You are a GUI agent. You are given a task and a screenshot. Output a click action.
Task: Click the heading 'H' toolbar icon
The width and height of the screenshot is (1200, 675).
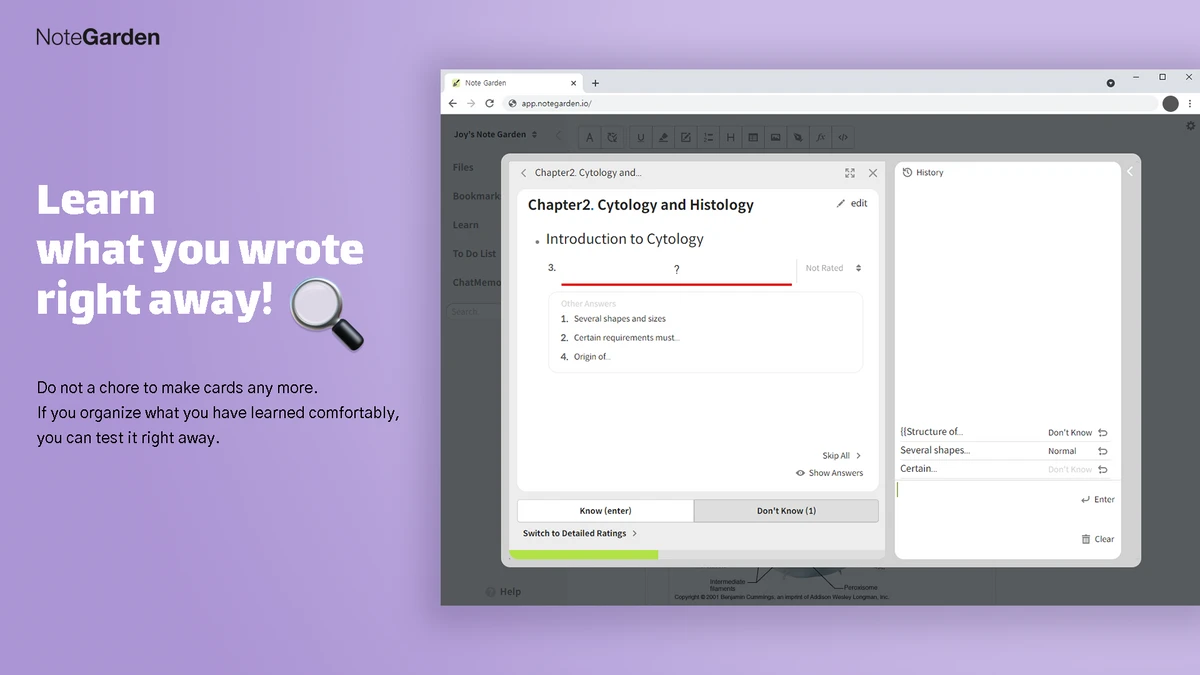tap(730, 138)
